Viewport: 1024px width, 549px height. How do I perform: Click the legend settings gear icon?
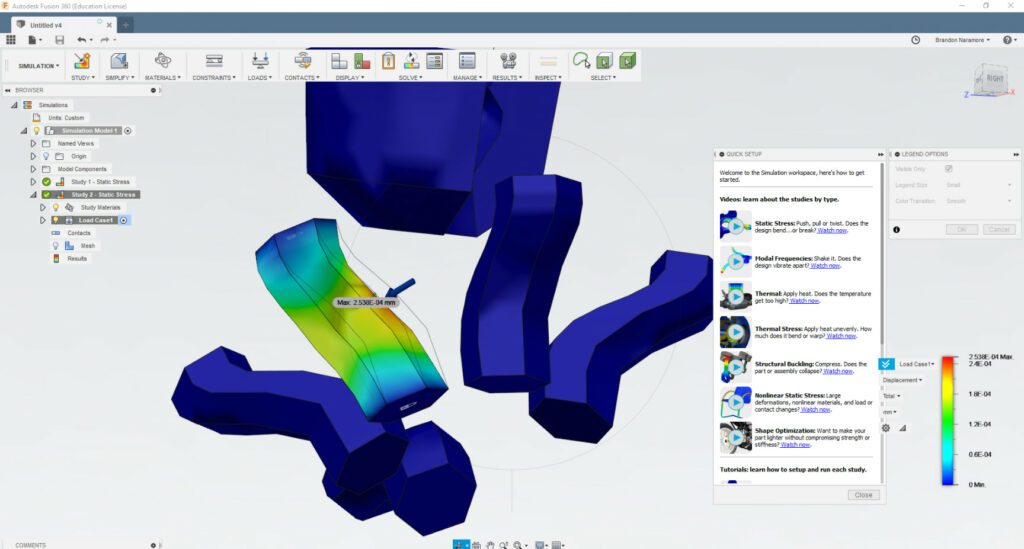[x=886, y=428]
